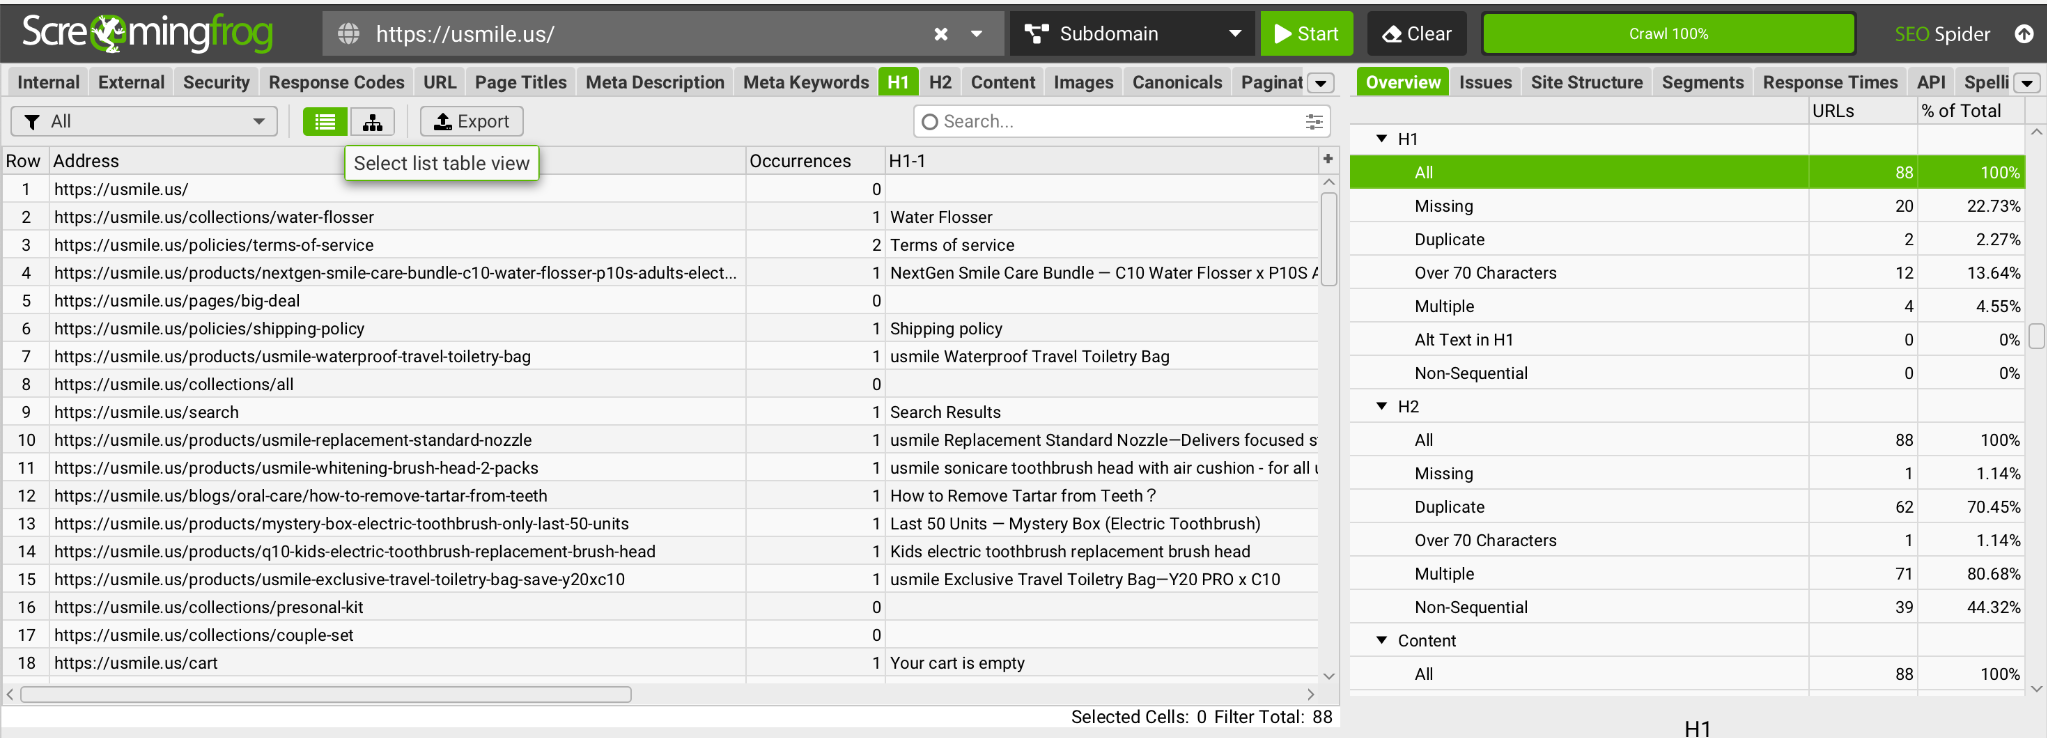Switch to tree view icon
2047x738 pixels.
point(372,121)
